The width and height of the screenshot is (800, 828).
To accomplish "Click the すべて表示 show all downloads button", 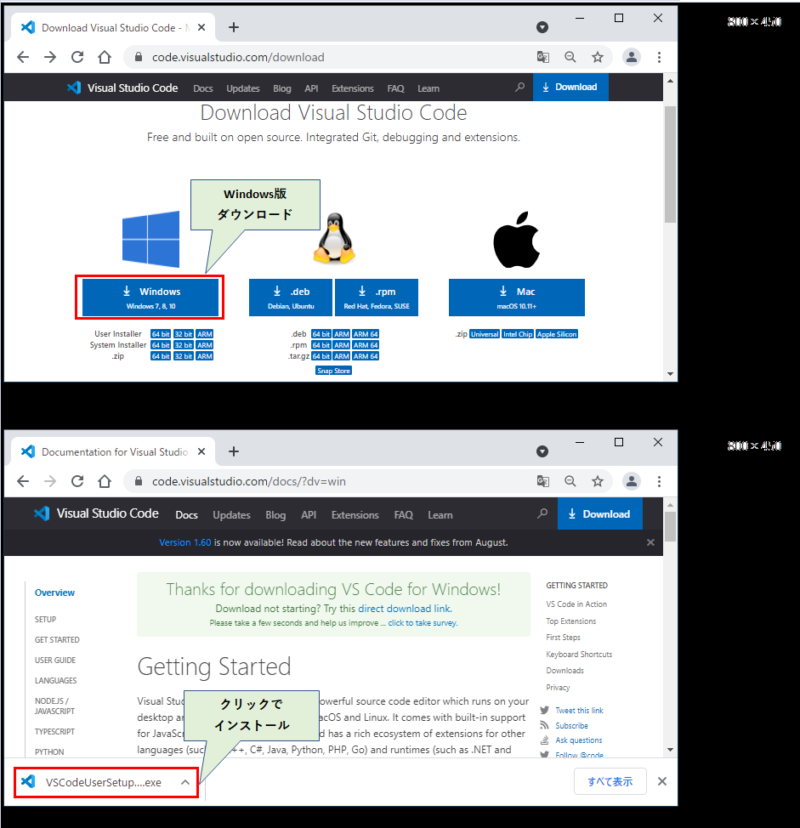I will click(x=610, y=782).
